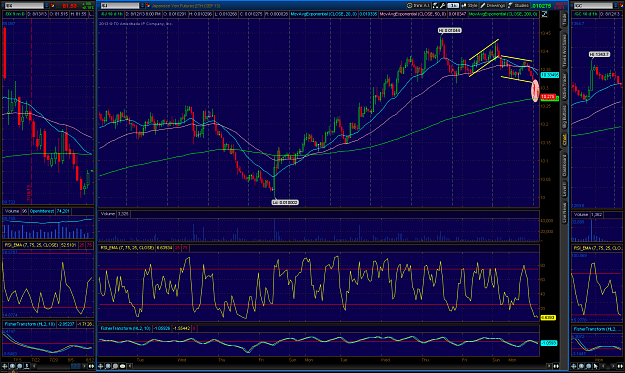Toggle the Trade sidebar panel
Viewport: 625px width, 373px height.
564,19
